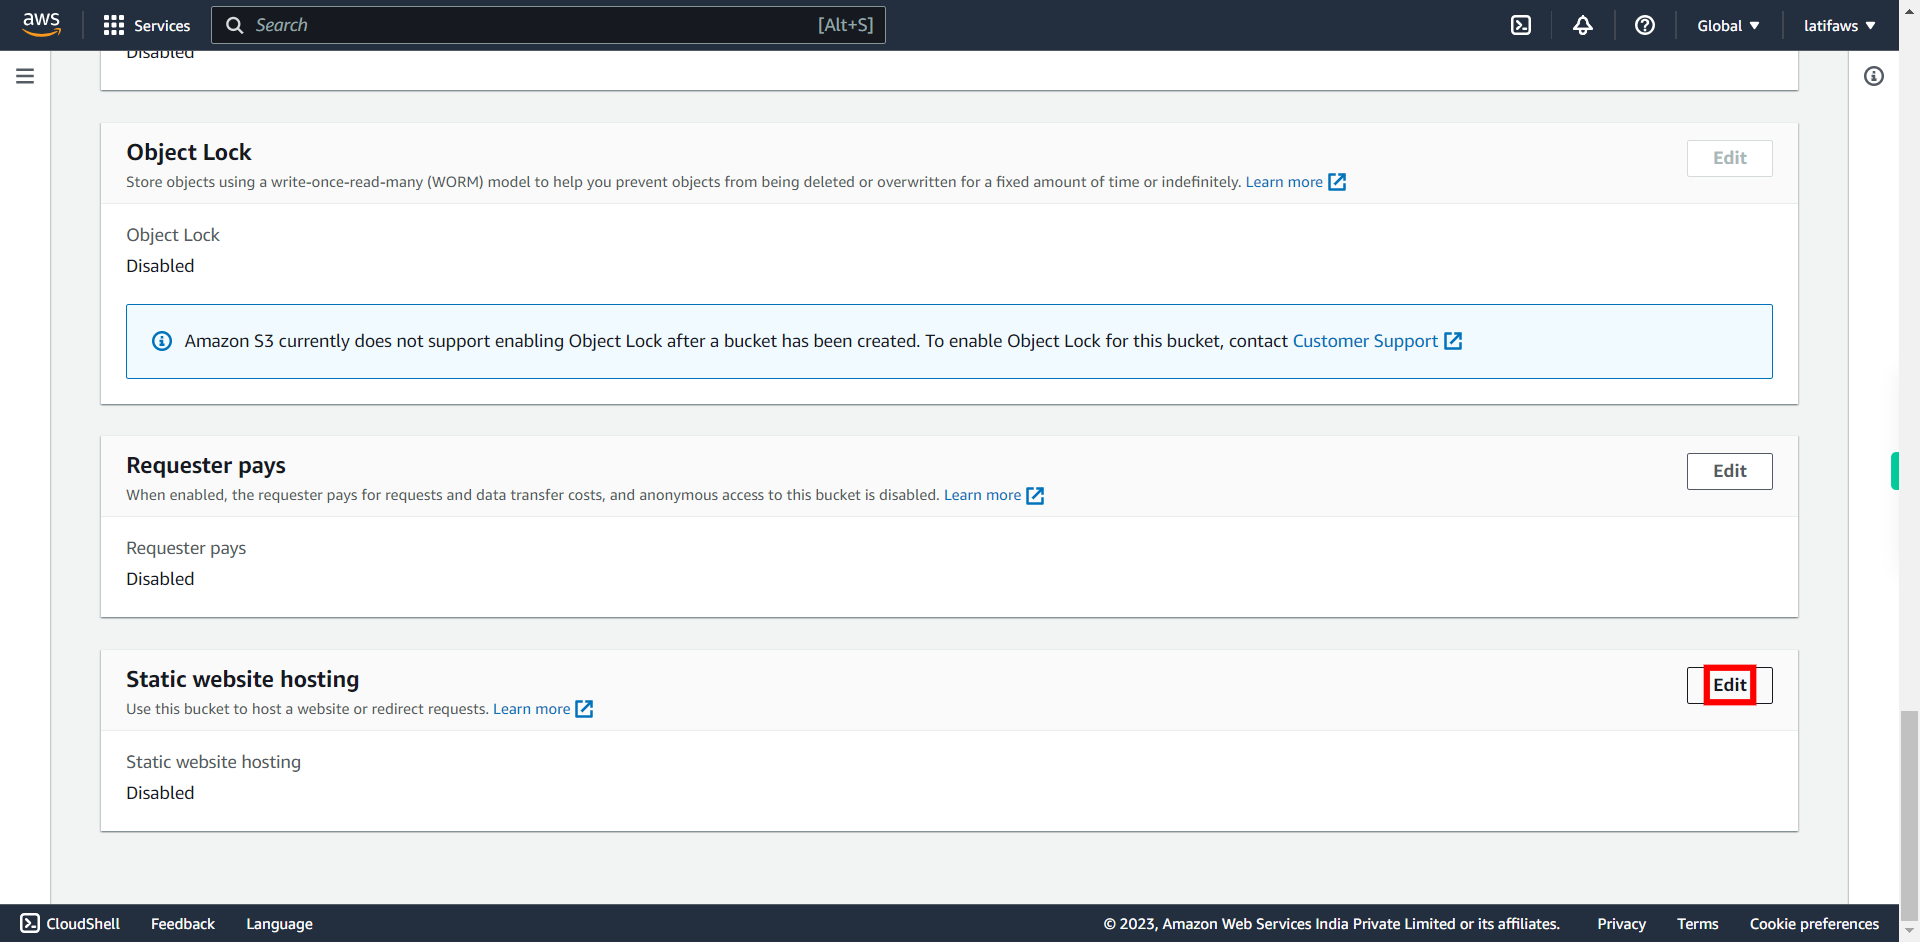The width and height of the screenshot is (1920, 942).
Task: Open the Feedback footer link
Action: [183, 924]
